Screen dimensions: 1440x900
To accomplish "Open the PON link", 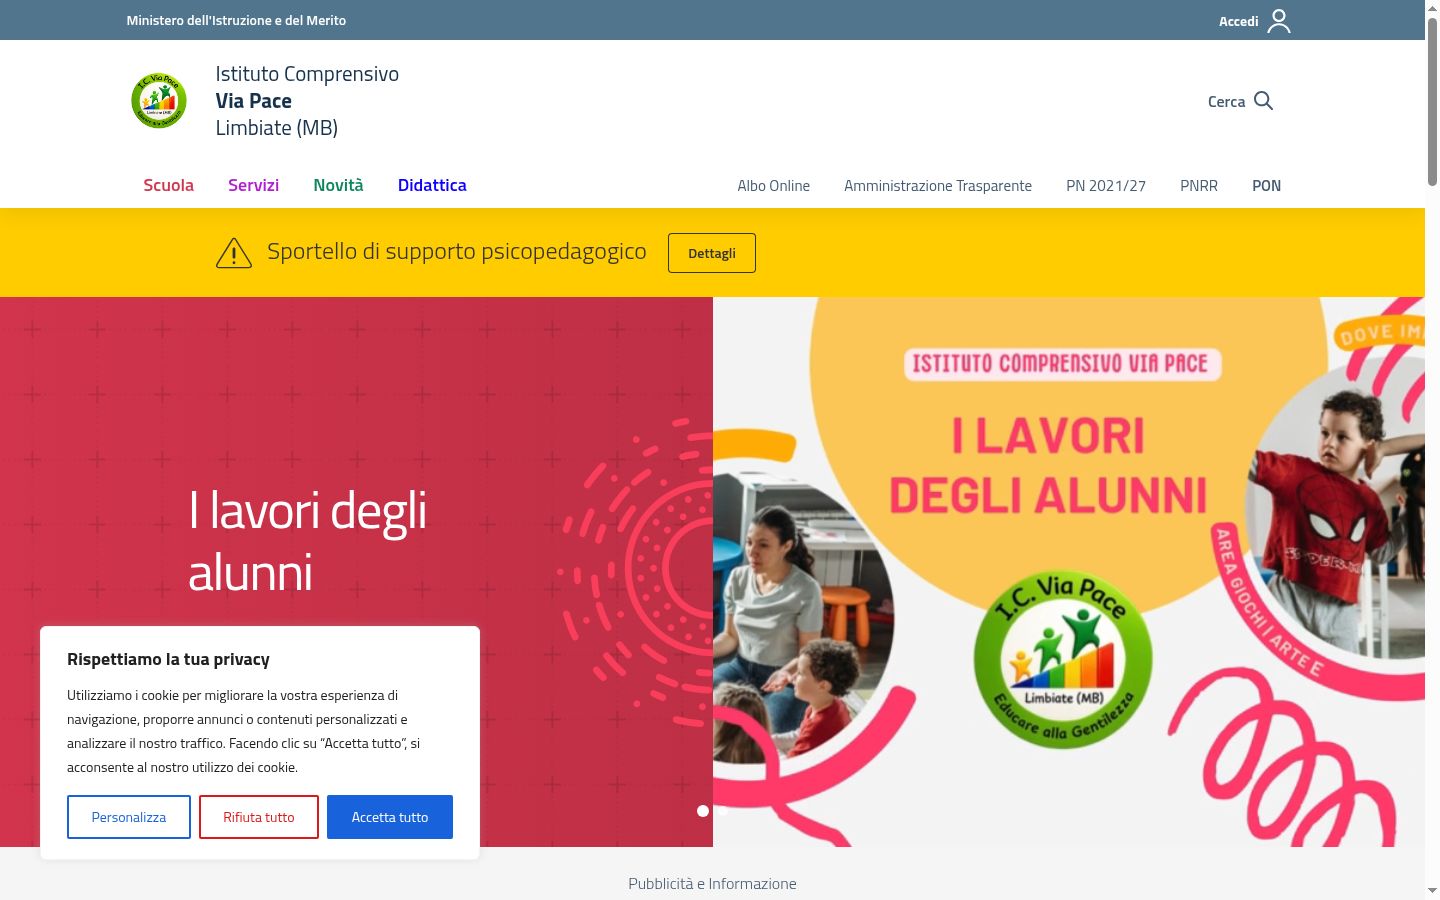I will 1266,186.
